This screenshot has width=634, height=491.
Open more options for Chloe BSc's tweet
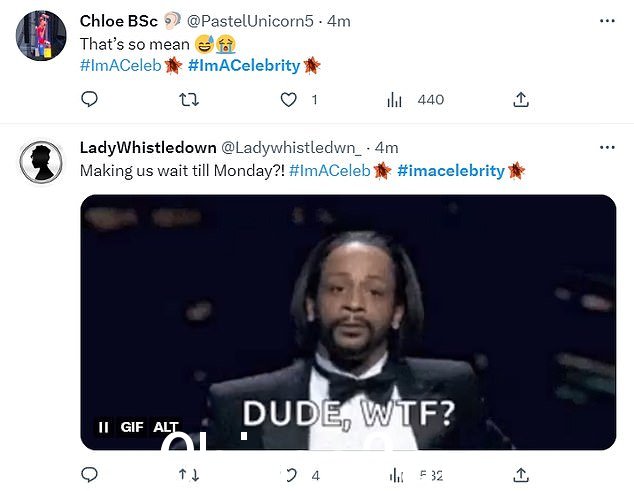(607, 21)
